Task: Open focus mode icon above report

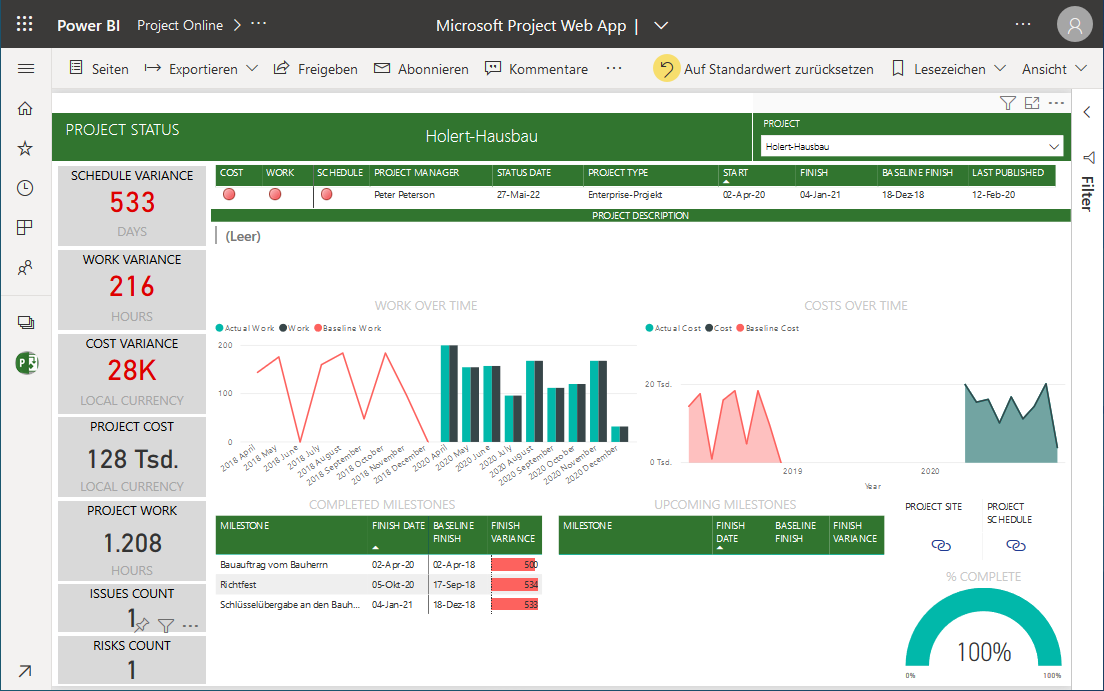Action: (1032, 104)
